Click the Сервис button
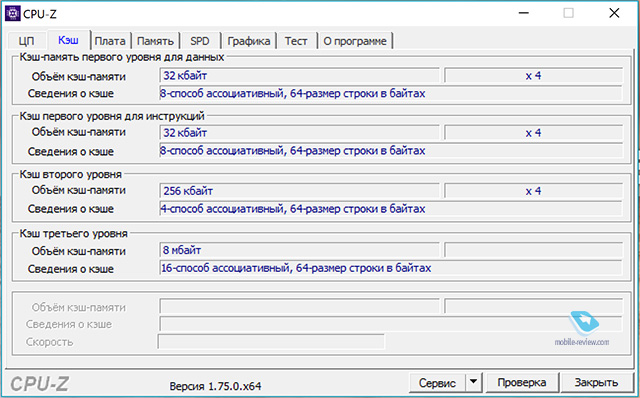The height and width of the screenshot is (398, 640). click(437, 383)
